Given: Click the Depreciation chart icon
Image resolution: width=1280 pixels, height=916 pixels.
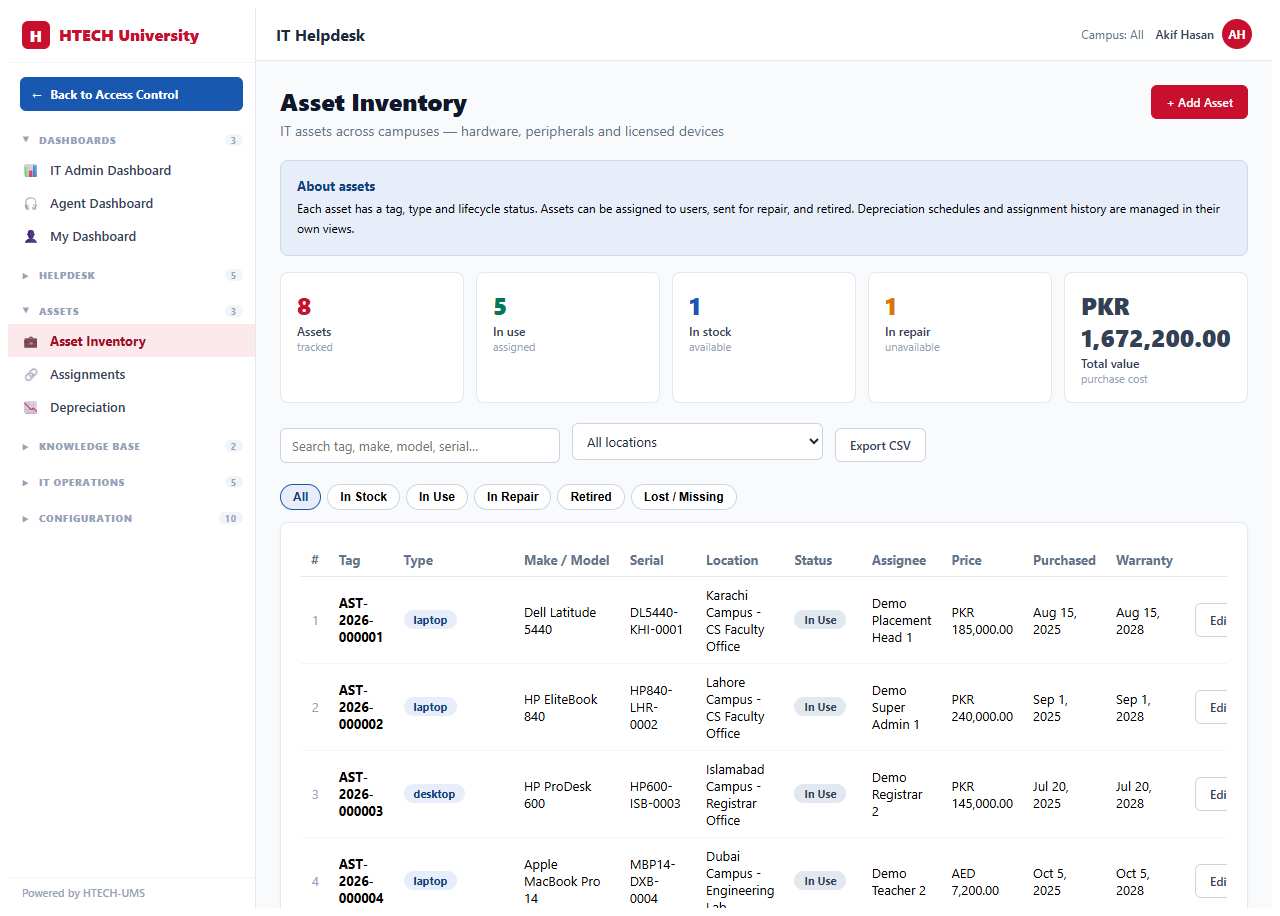Looking at the screenshot, I should click(30, 408).
